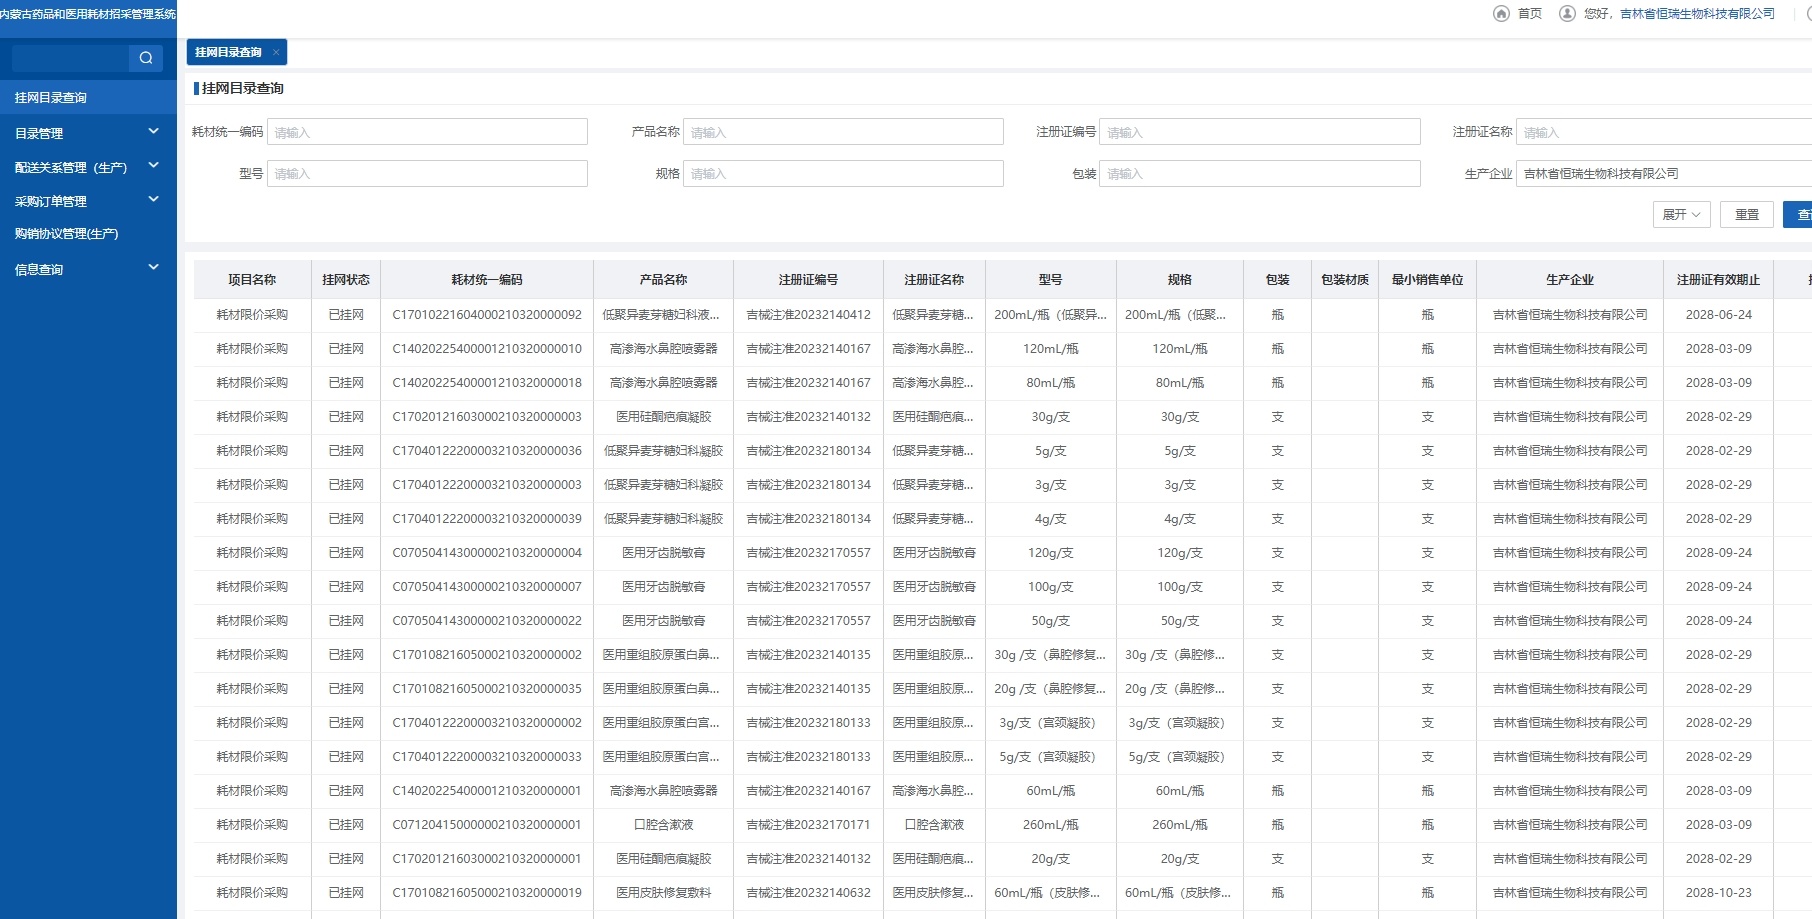Click code C14020225400001210320000010
Image resolution: width=1812 pixels, height=919 pixels.
(487, 348)
